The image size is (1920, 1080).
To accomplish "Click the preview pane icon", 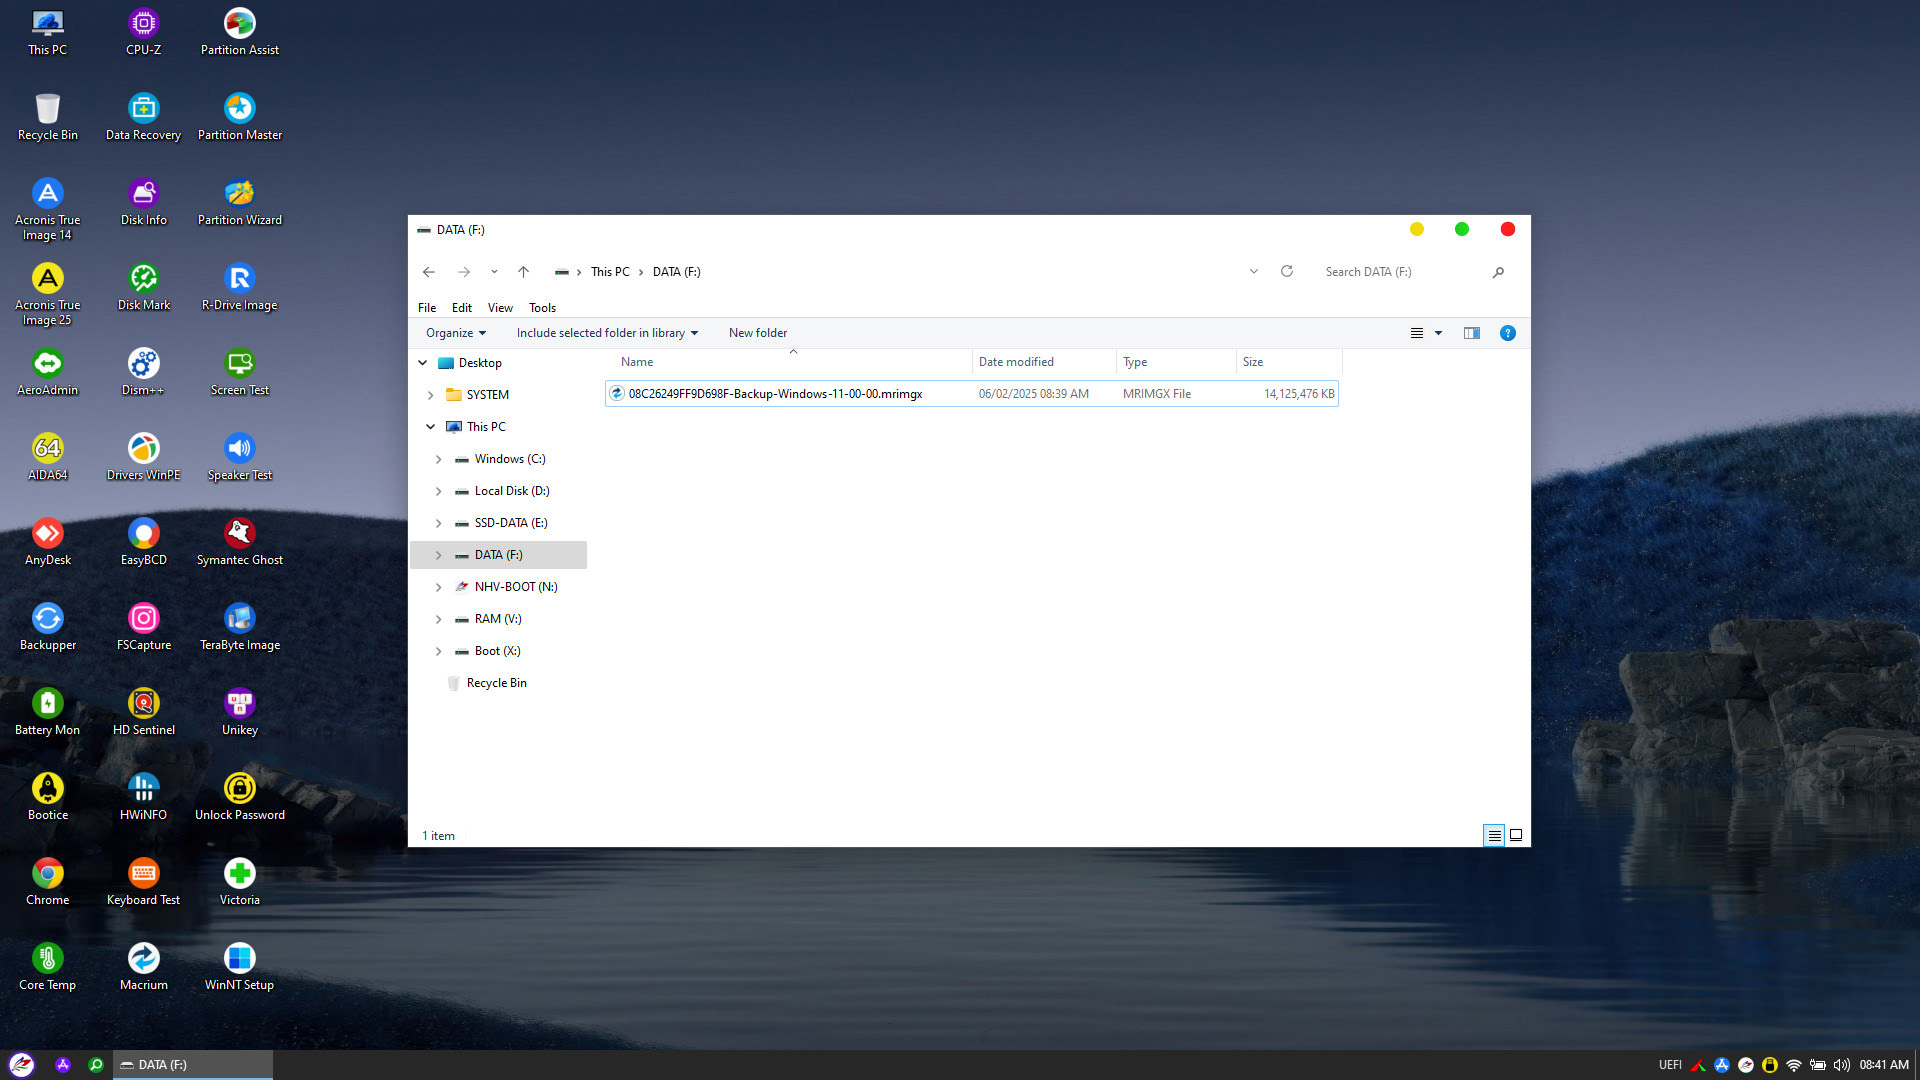I will [x=1471, y=333].
